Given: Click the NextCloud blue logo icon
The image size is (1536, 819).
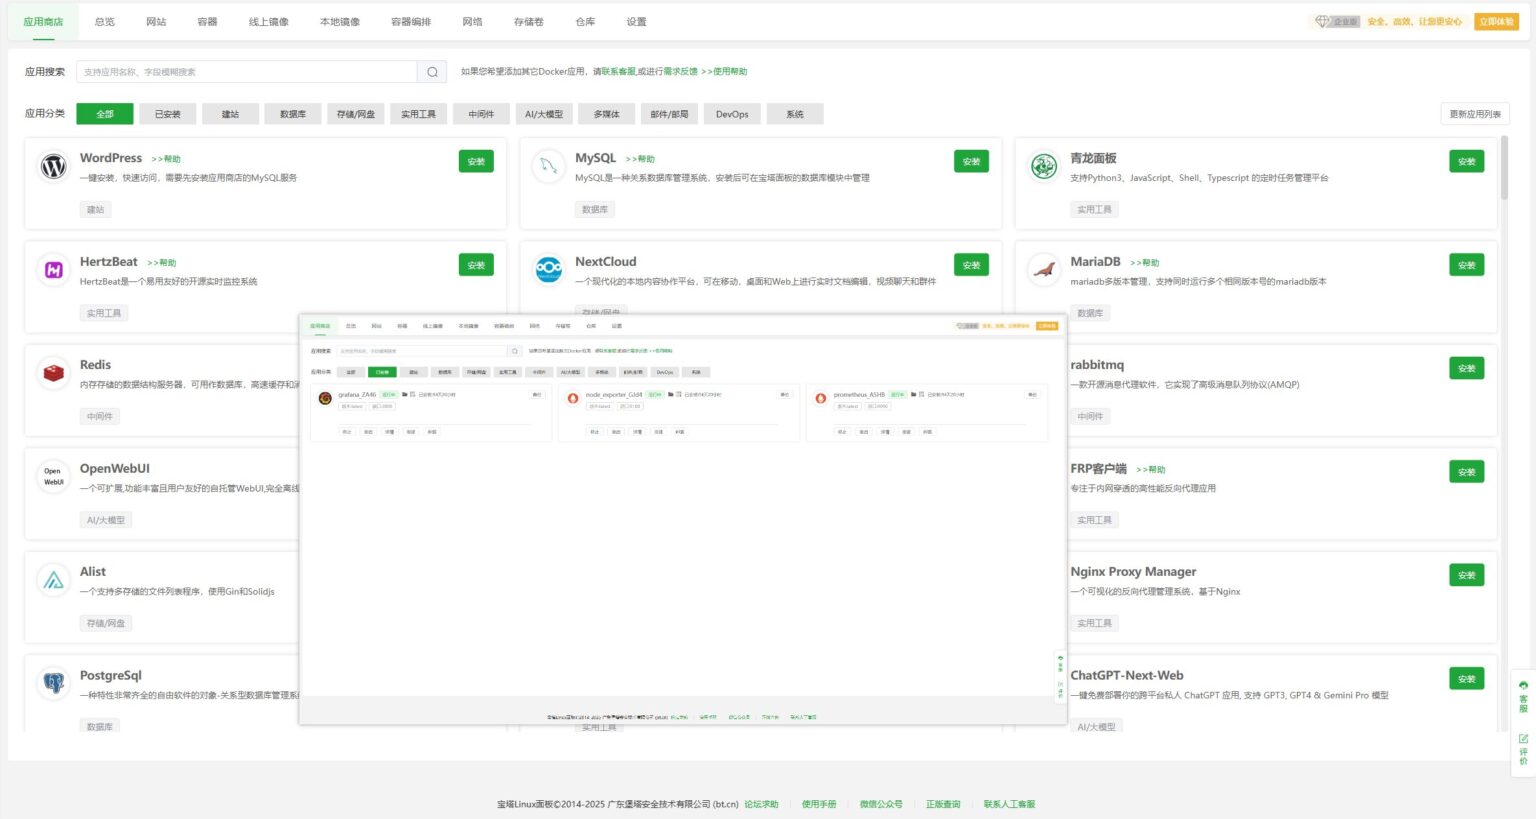Looking at the screenshot, I should point(548,270).
